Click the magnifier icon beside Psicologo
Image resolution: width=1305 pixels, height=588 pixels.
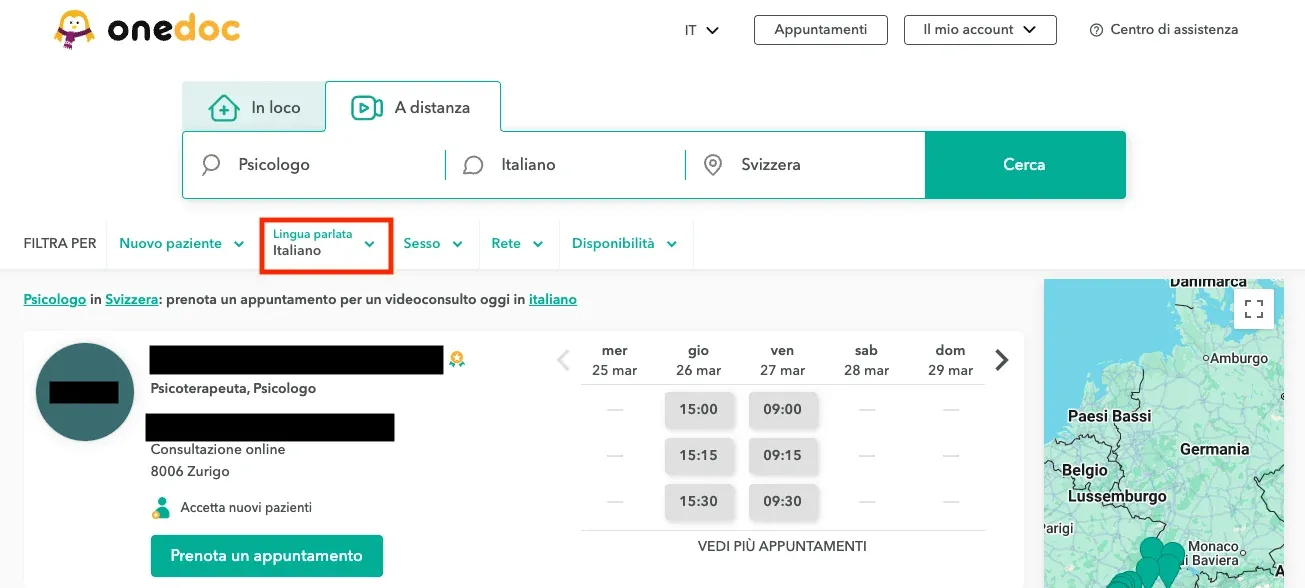coord(211,165)
